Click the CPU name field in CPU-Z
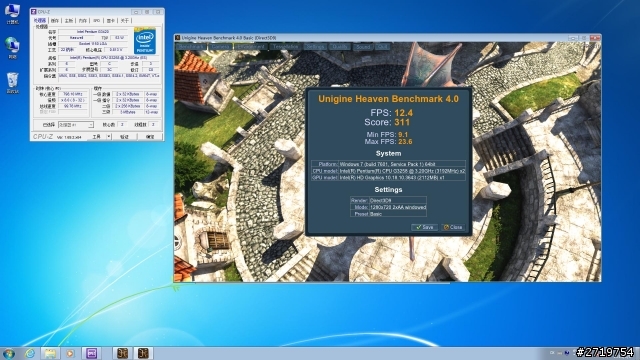 pyautogui.click(x=93, y=32)
